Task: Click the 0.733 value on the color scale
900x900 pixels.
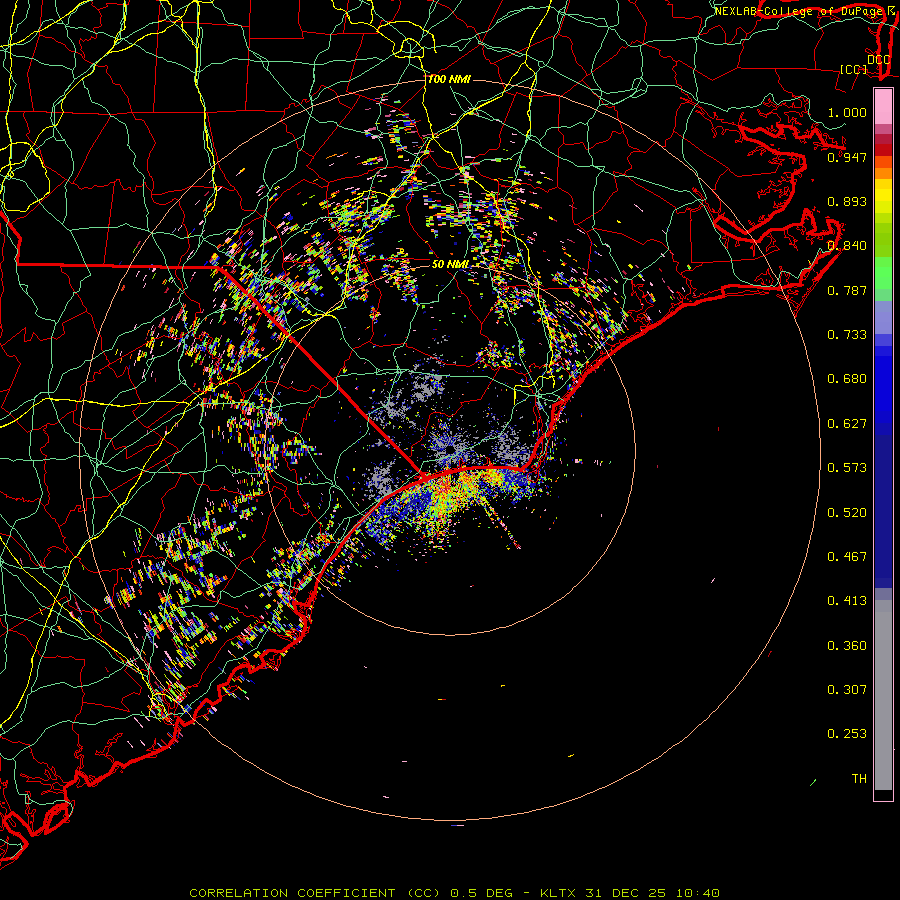Action: [x=847, y=335]
